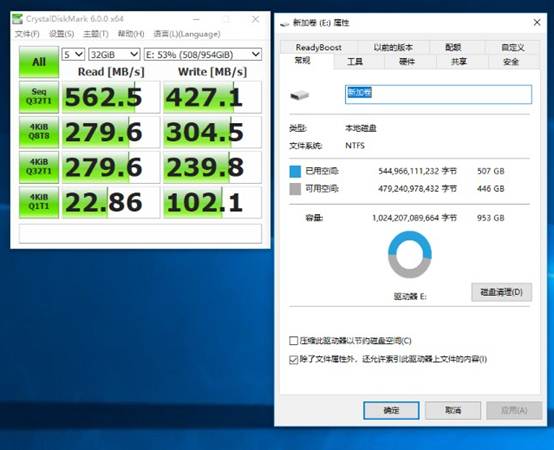Viewport: 554px width, 450px height.
Task: Close the E: drive properties dialog
Action: tap(537, 23)
